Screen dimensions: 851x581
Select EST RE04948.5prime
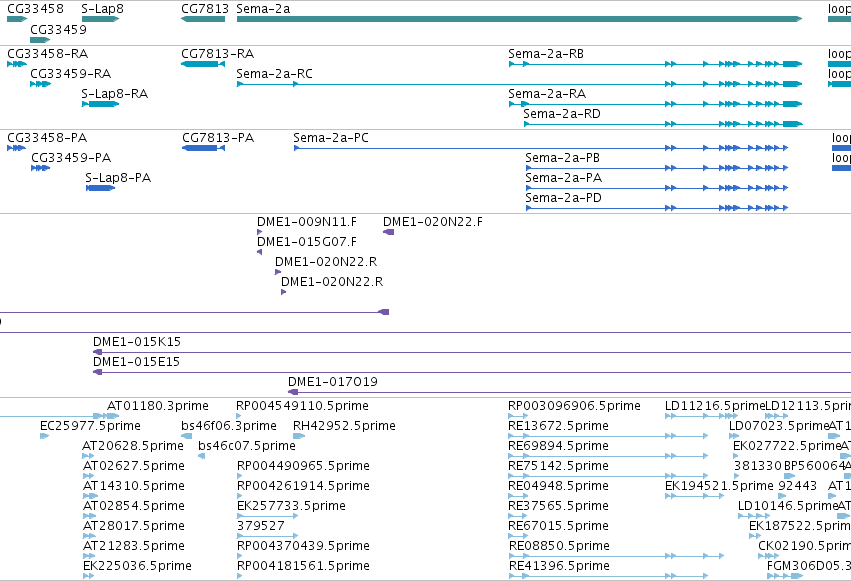[518, 496]
